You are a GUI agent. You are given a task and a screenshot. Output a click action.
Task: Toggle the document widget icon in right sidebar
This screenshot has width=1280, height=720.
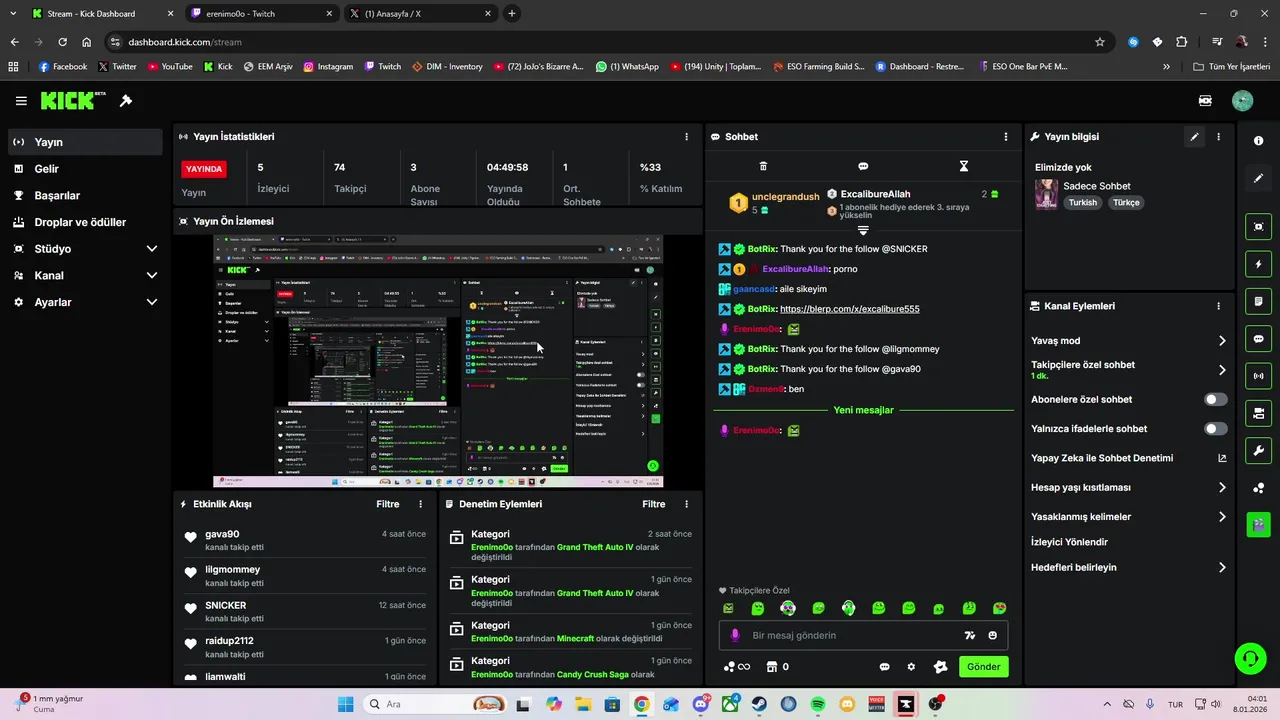[x=1258, y=301]
